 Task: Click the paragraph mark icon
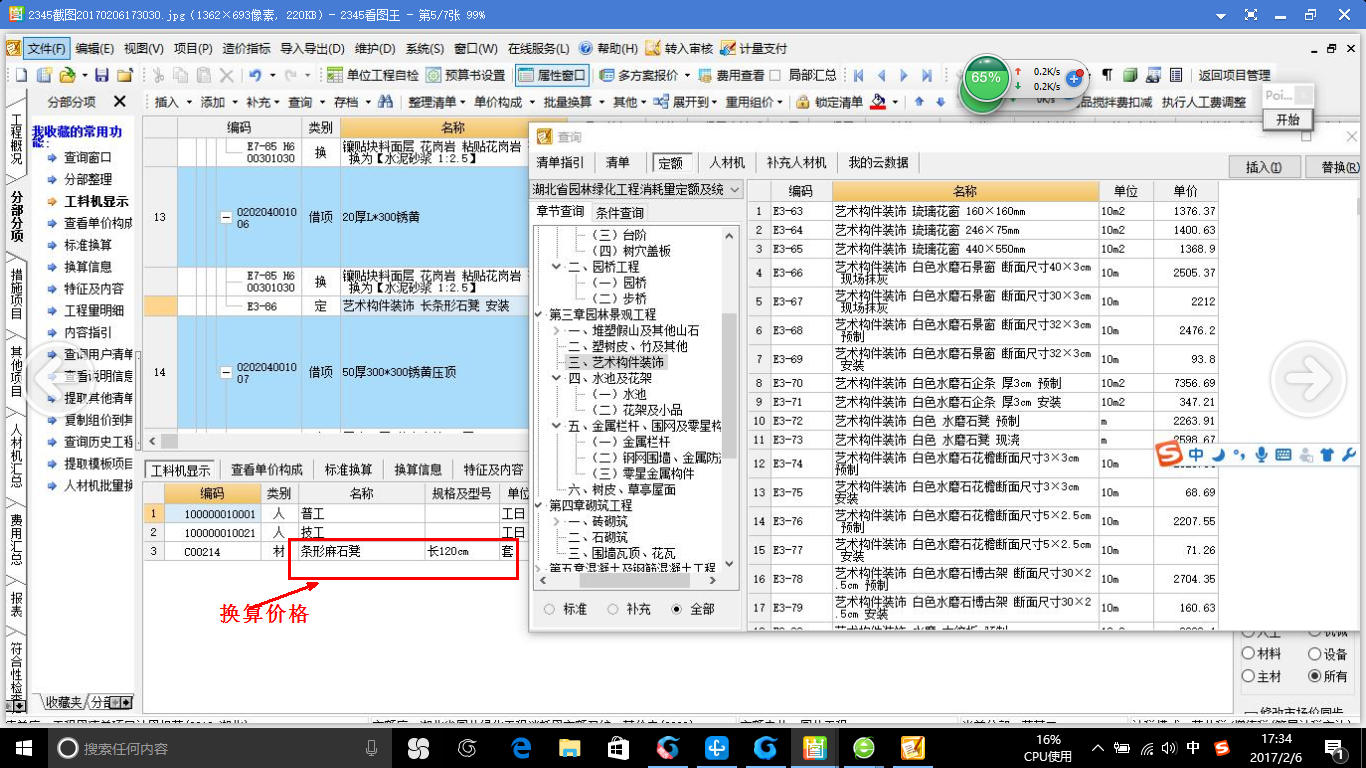(x=1107, y=75)
